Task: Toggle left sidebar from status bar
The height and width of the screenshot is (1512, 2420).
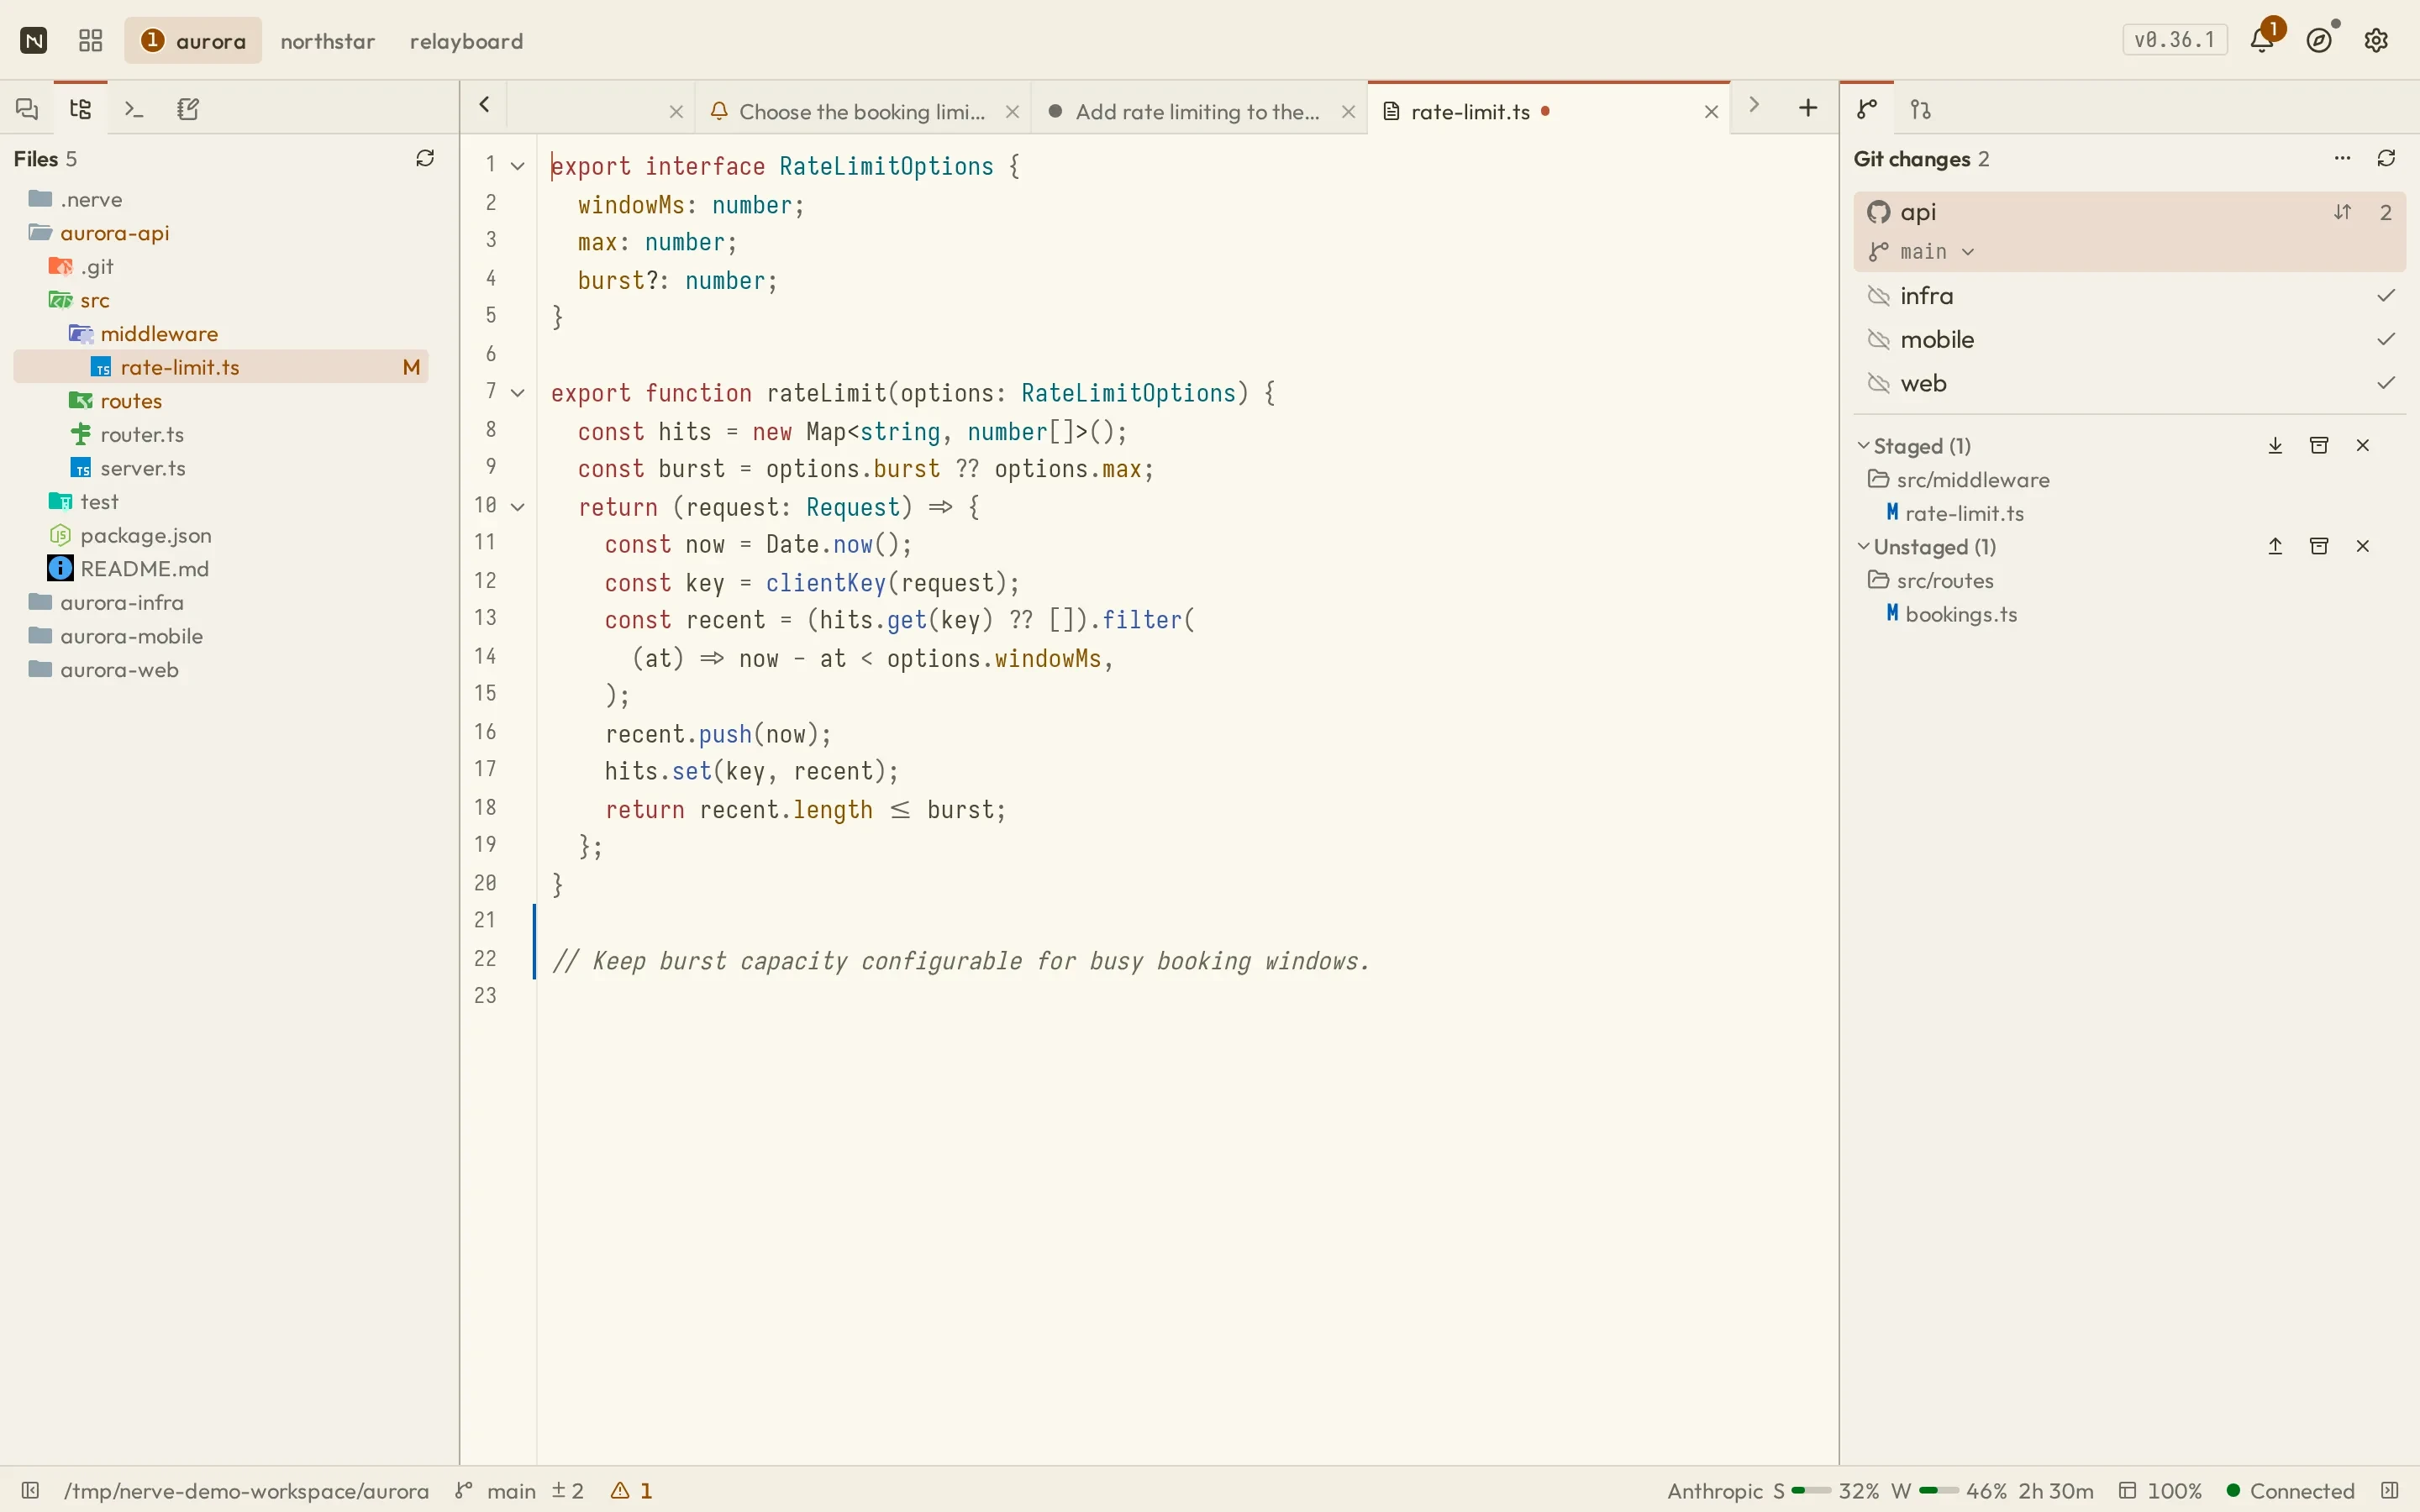Action: (30, 1490)
